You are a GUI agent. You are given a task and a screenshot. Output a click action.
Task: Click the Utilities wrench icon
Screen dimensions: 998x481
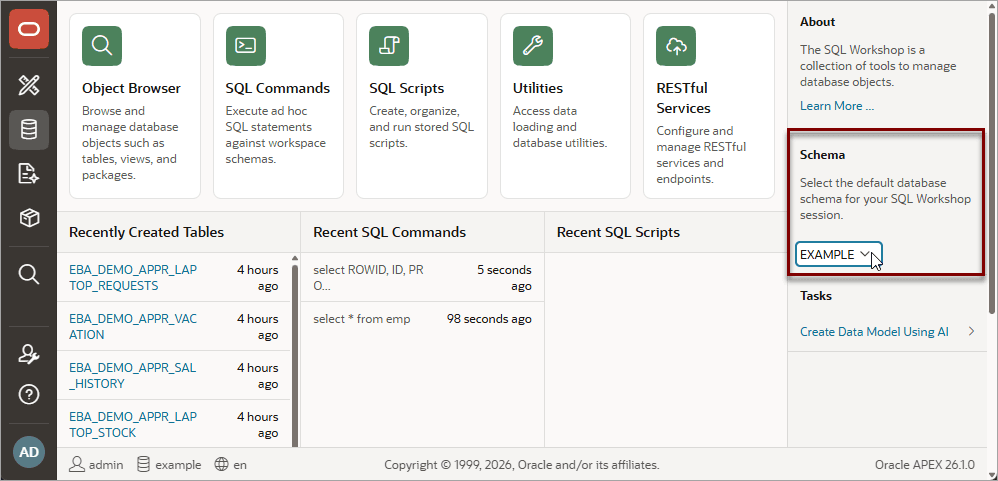(x=533, y=46)
